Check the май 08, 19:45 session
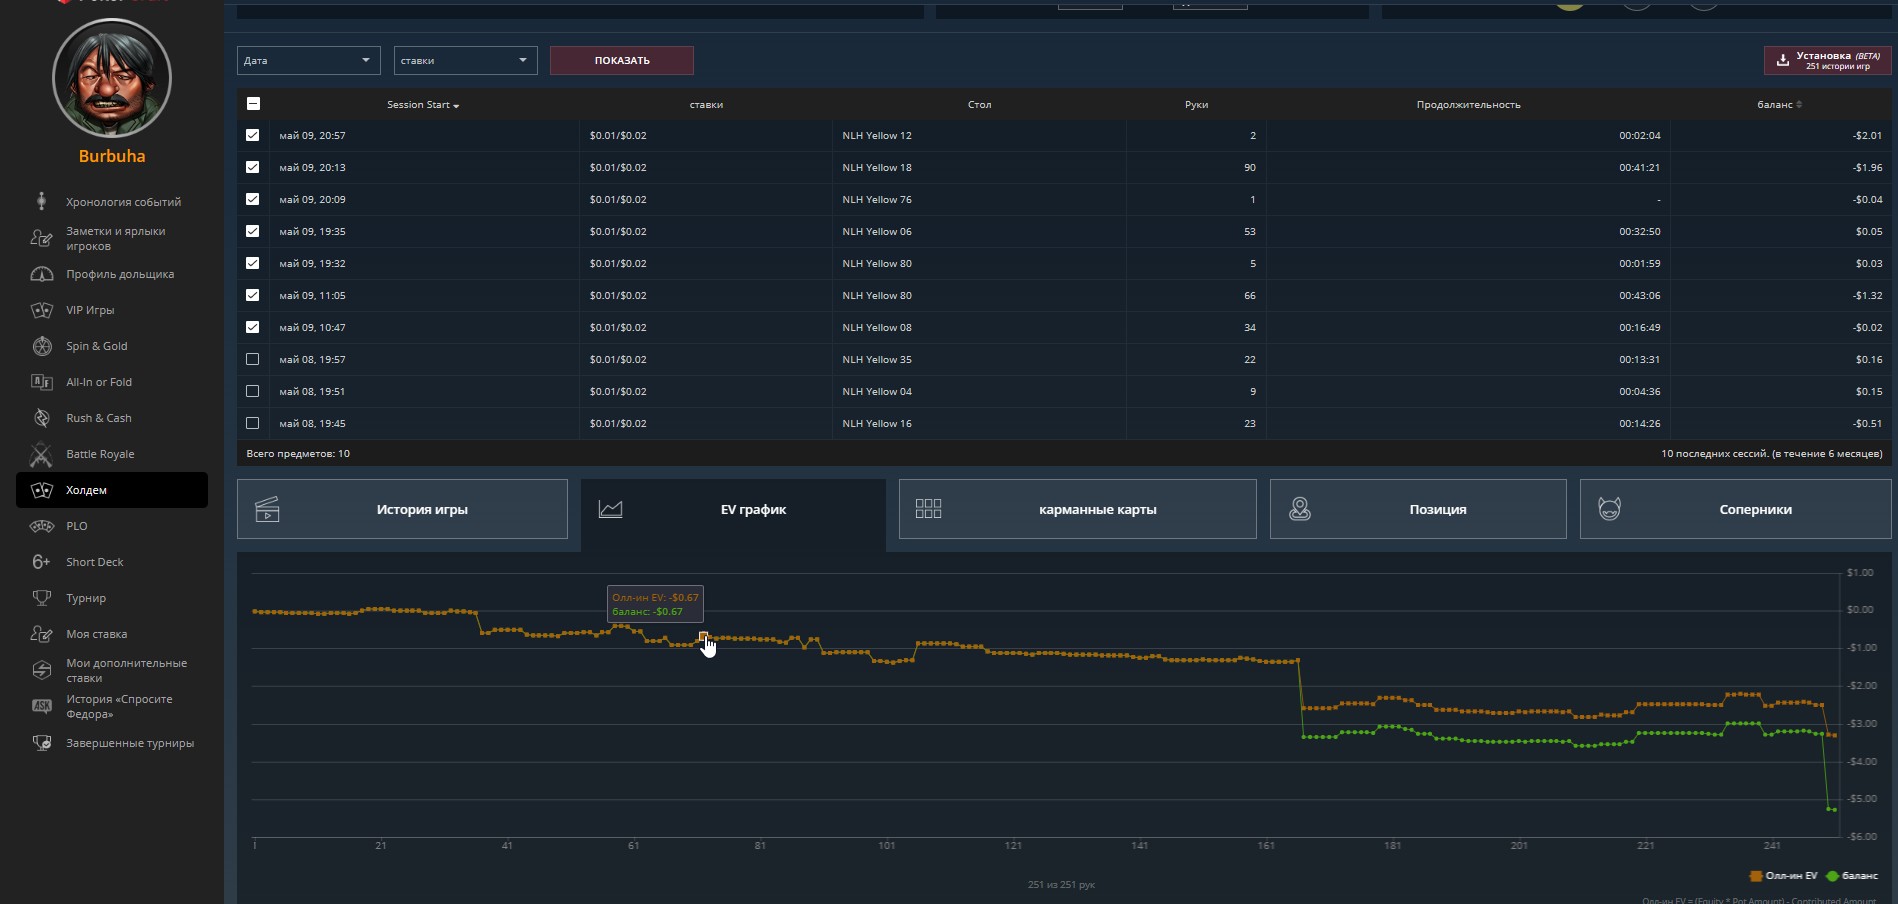1898x904 pixels. tap(252, 423)
